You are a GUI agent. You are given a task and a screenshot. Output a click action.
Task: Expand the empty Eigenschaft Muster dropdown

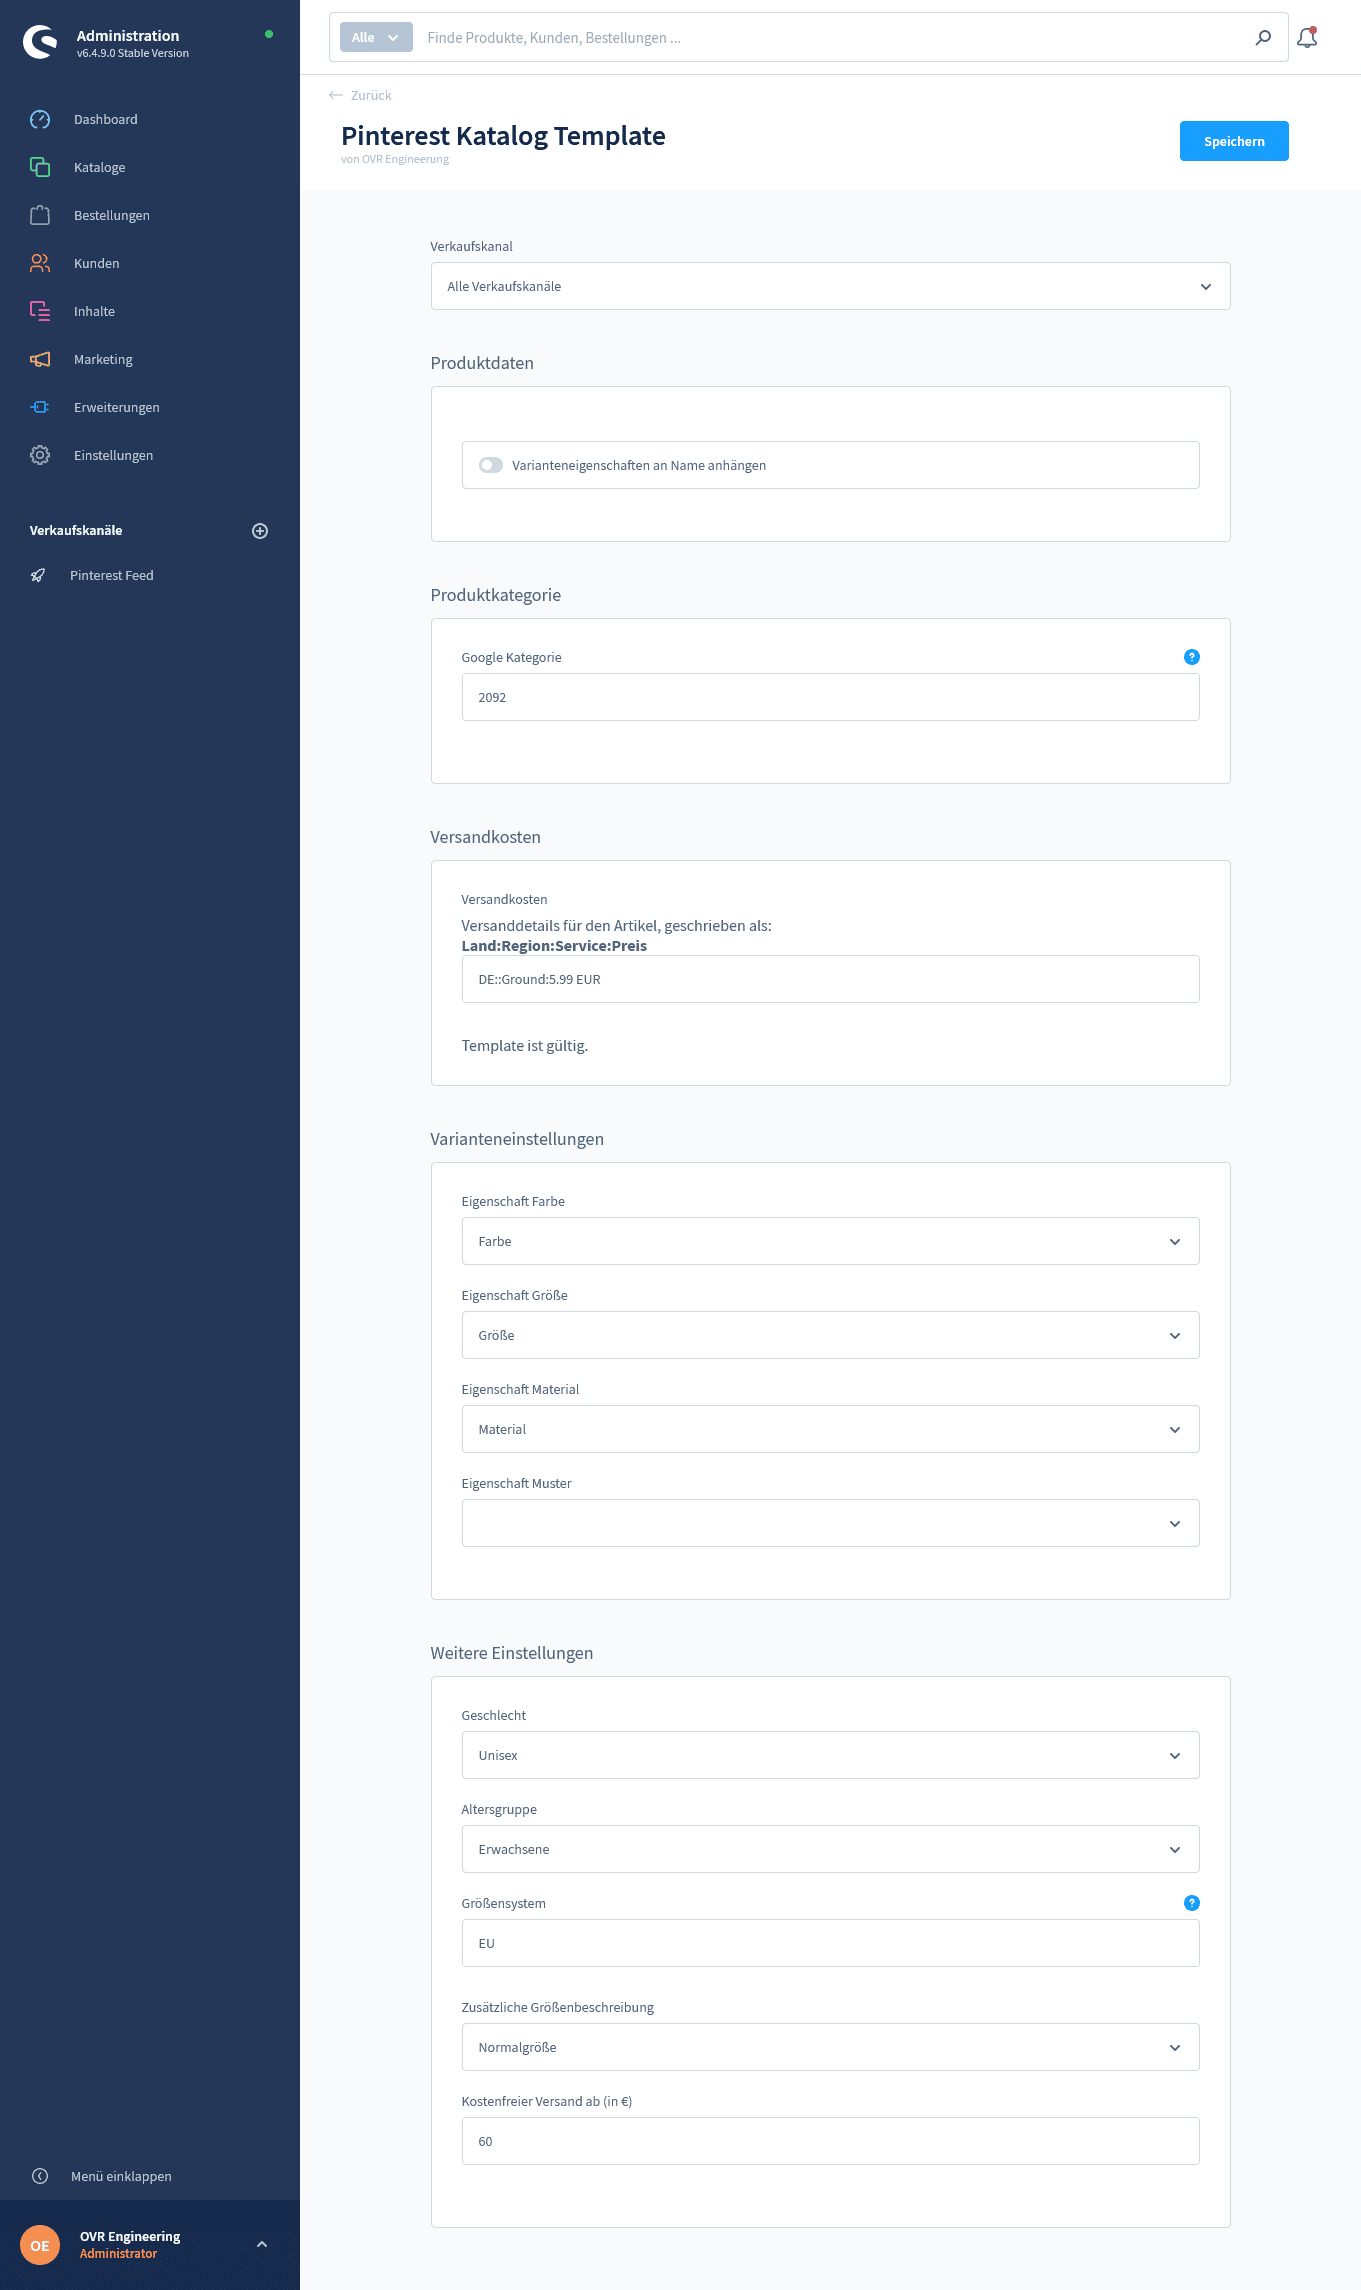tap(830, 1523)
